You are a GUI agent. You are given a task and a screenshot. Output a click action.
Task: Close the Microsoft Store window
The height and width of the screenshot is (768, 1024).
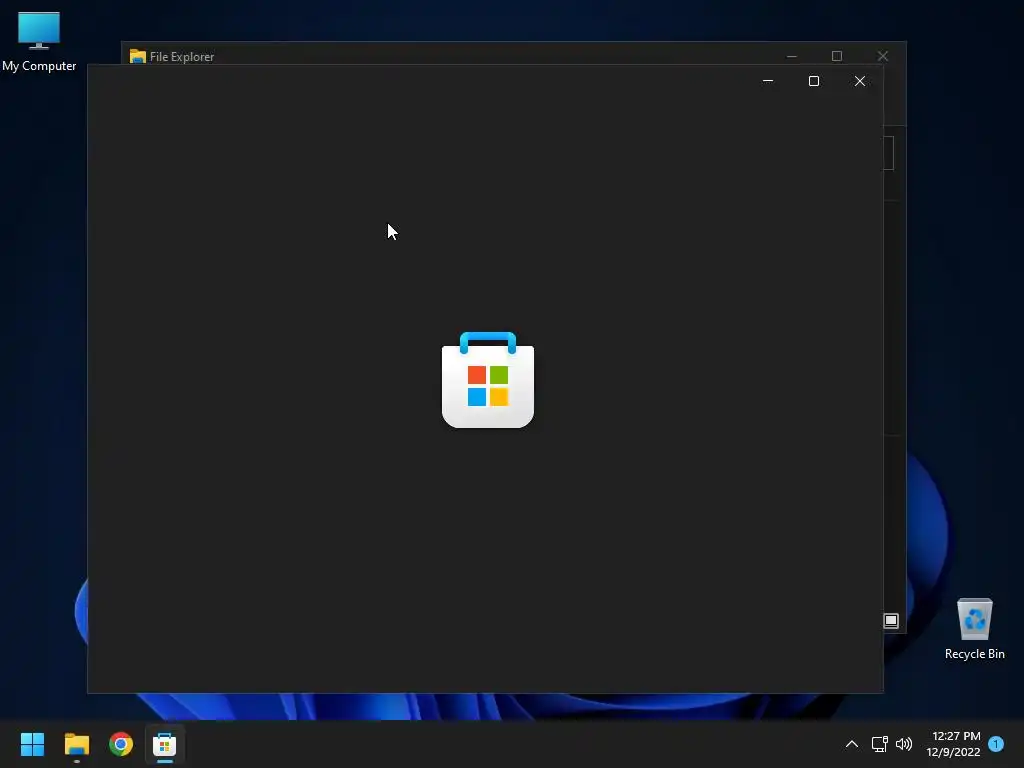point(859,81)
